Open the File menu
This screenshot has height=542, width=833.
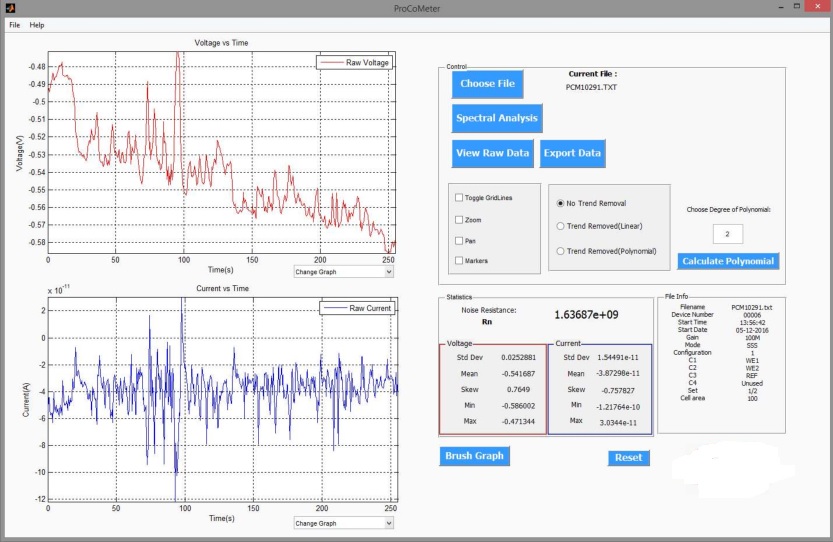click(x=14, y=24)
